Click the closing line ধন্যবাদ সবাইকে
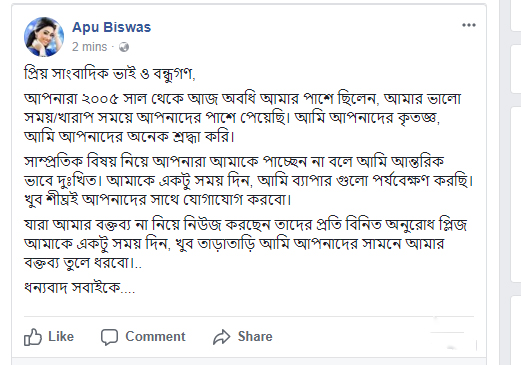 79,288
